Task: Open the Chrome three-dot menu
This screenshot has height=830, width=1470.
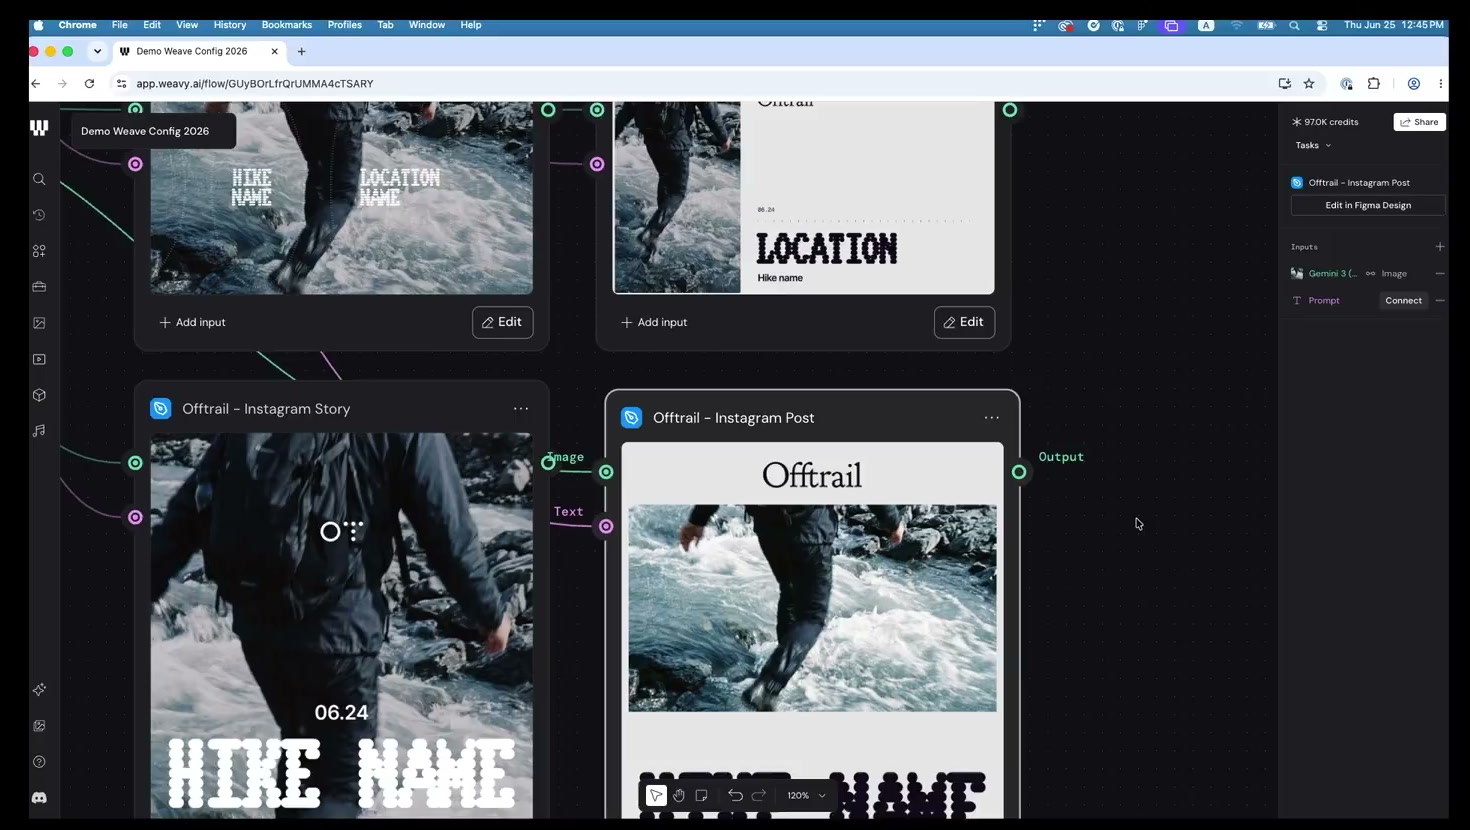Action: tap(1440, 83)
